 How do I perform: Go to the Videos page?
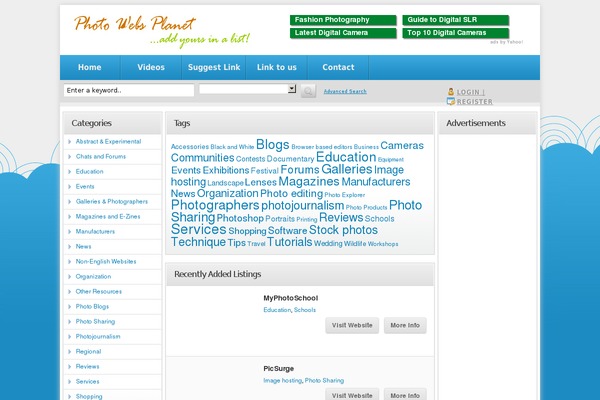(151, 67)
